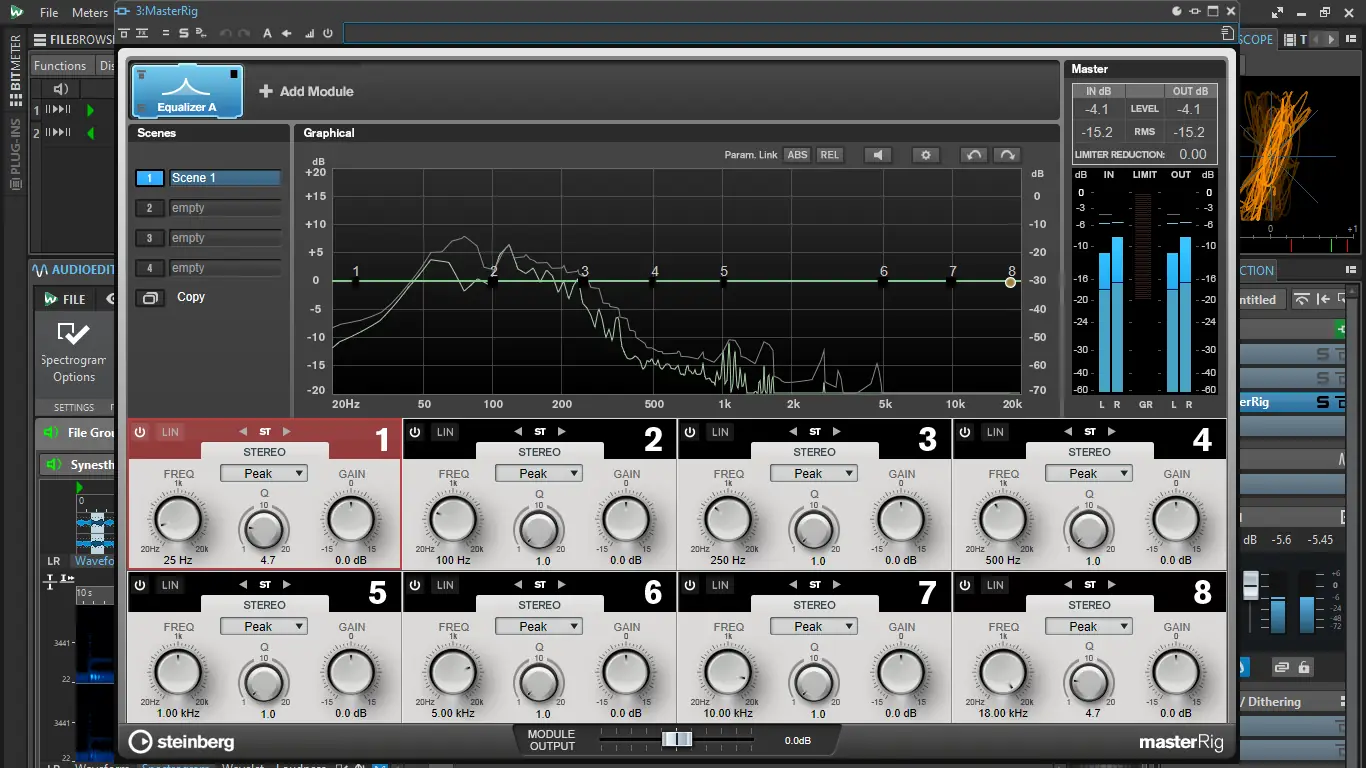The image size is (1366, 768).
Task: Open filter type dropdown for band 4
Action: coord(1088,473)
